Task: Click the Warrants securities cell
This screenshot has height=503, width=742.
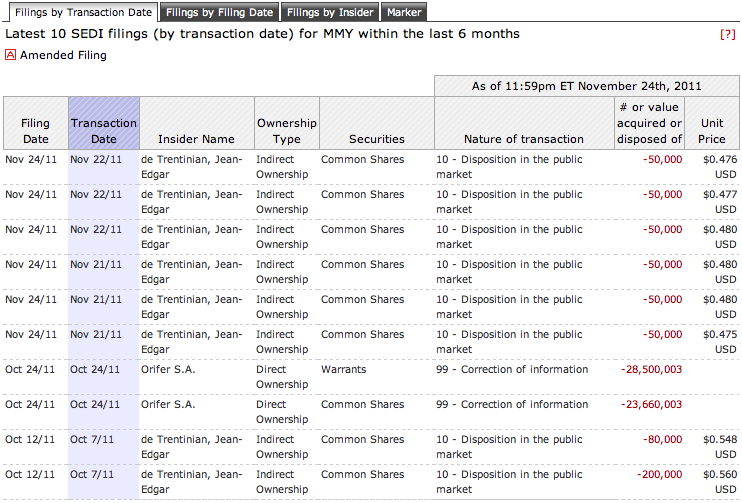Action: [x=343, y=369]
